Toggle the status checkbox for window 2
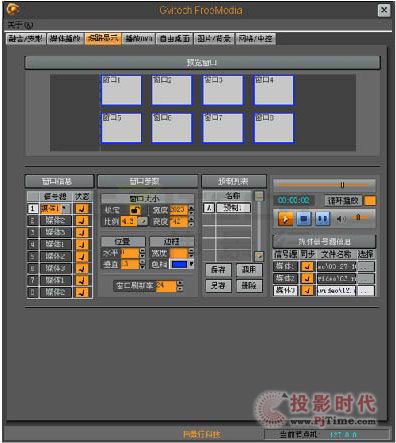This screenshot has width=396, height=443. [82, 221]
